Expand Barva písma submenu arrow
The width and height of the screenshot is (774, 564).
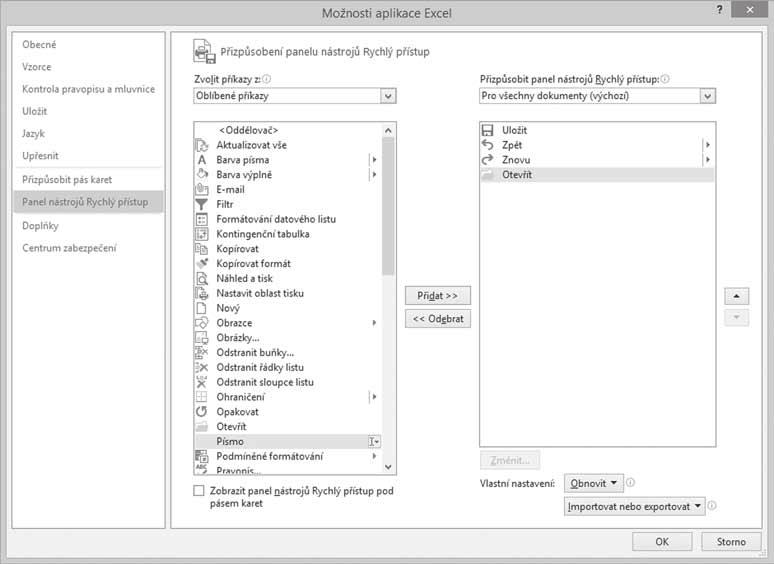click(374, 160)
